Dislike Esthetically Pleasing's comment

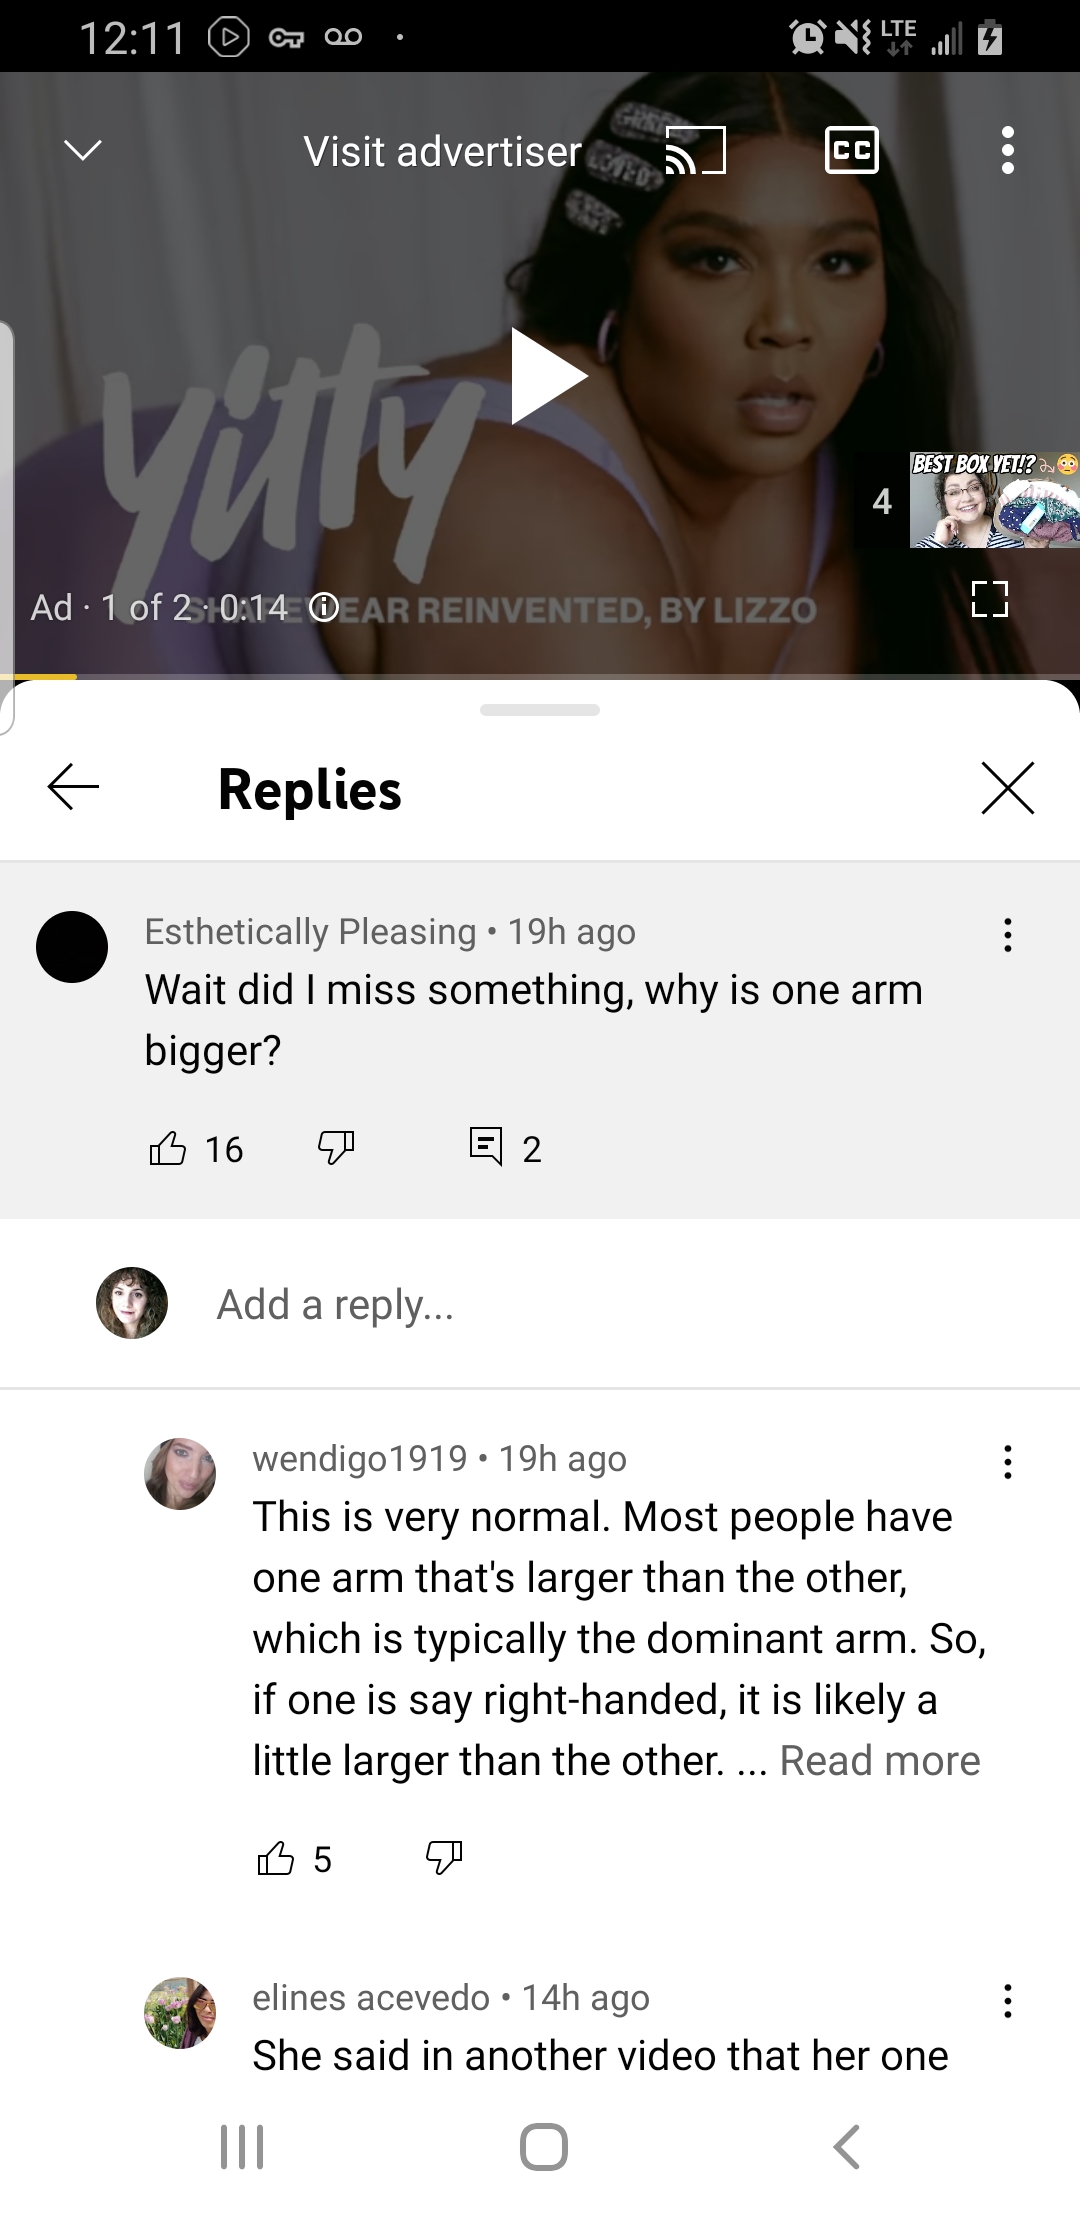pos(336,1148)
